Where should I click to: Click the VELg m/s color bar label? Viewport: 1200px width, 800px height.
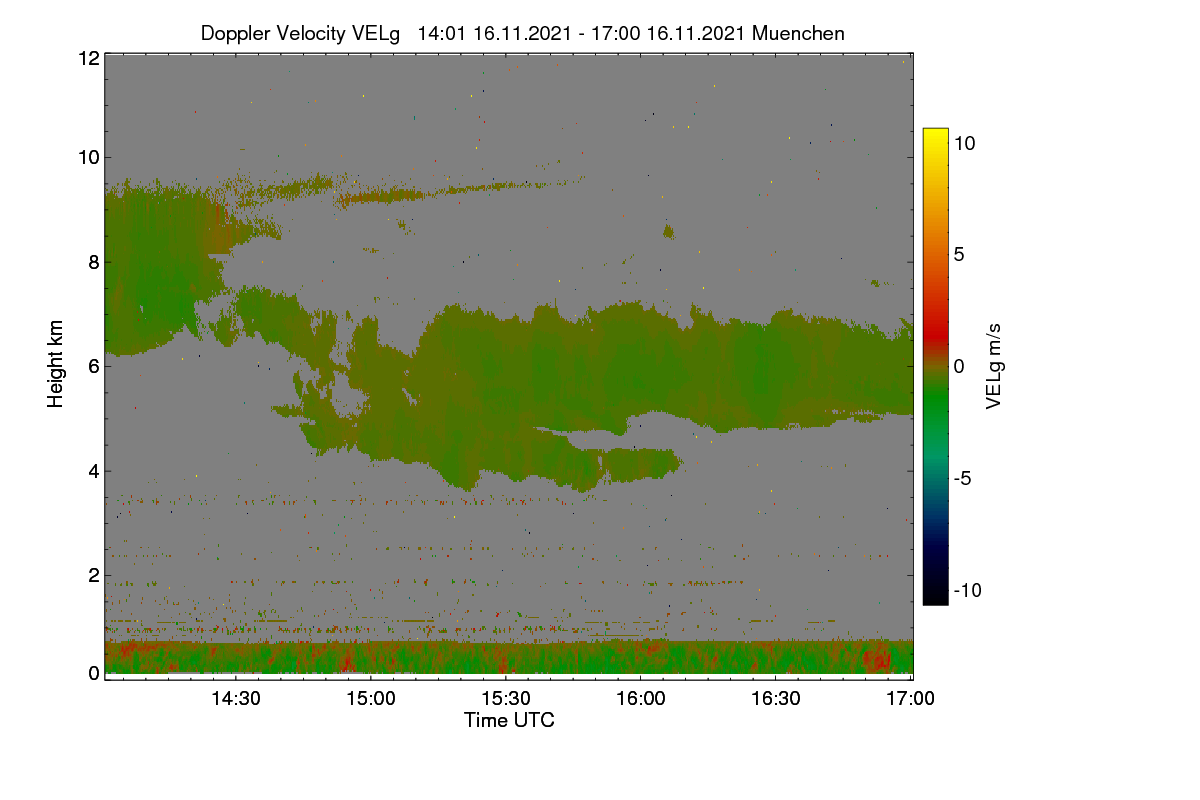pyautogui.click(x=993, y=365)
